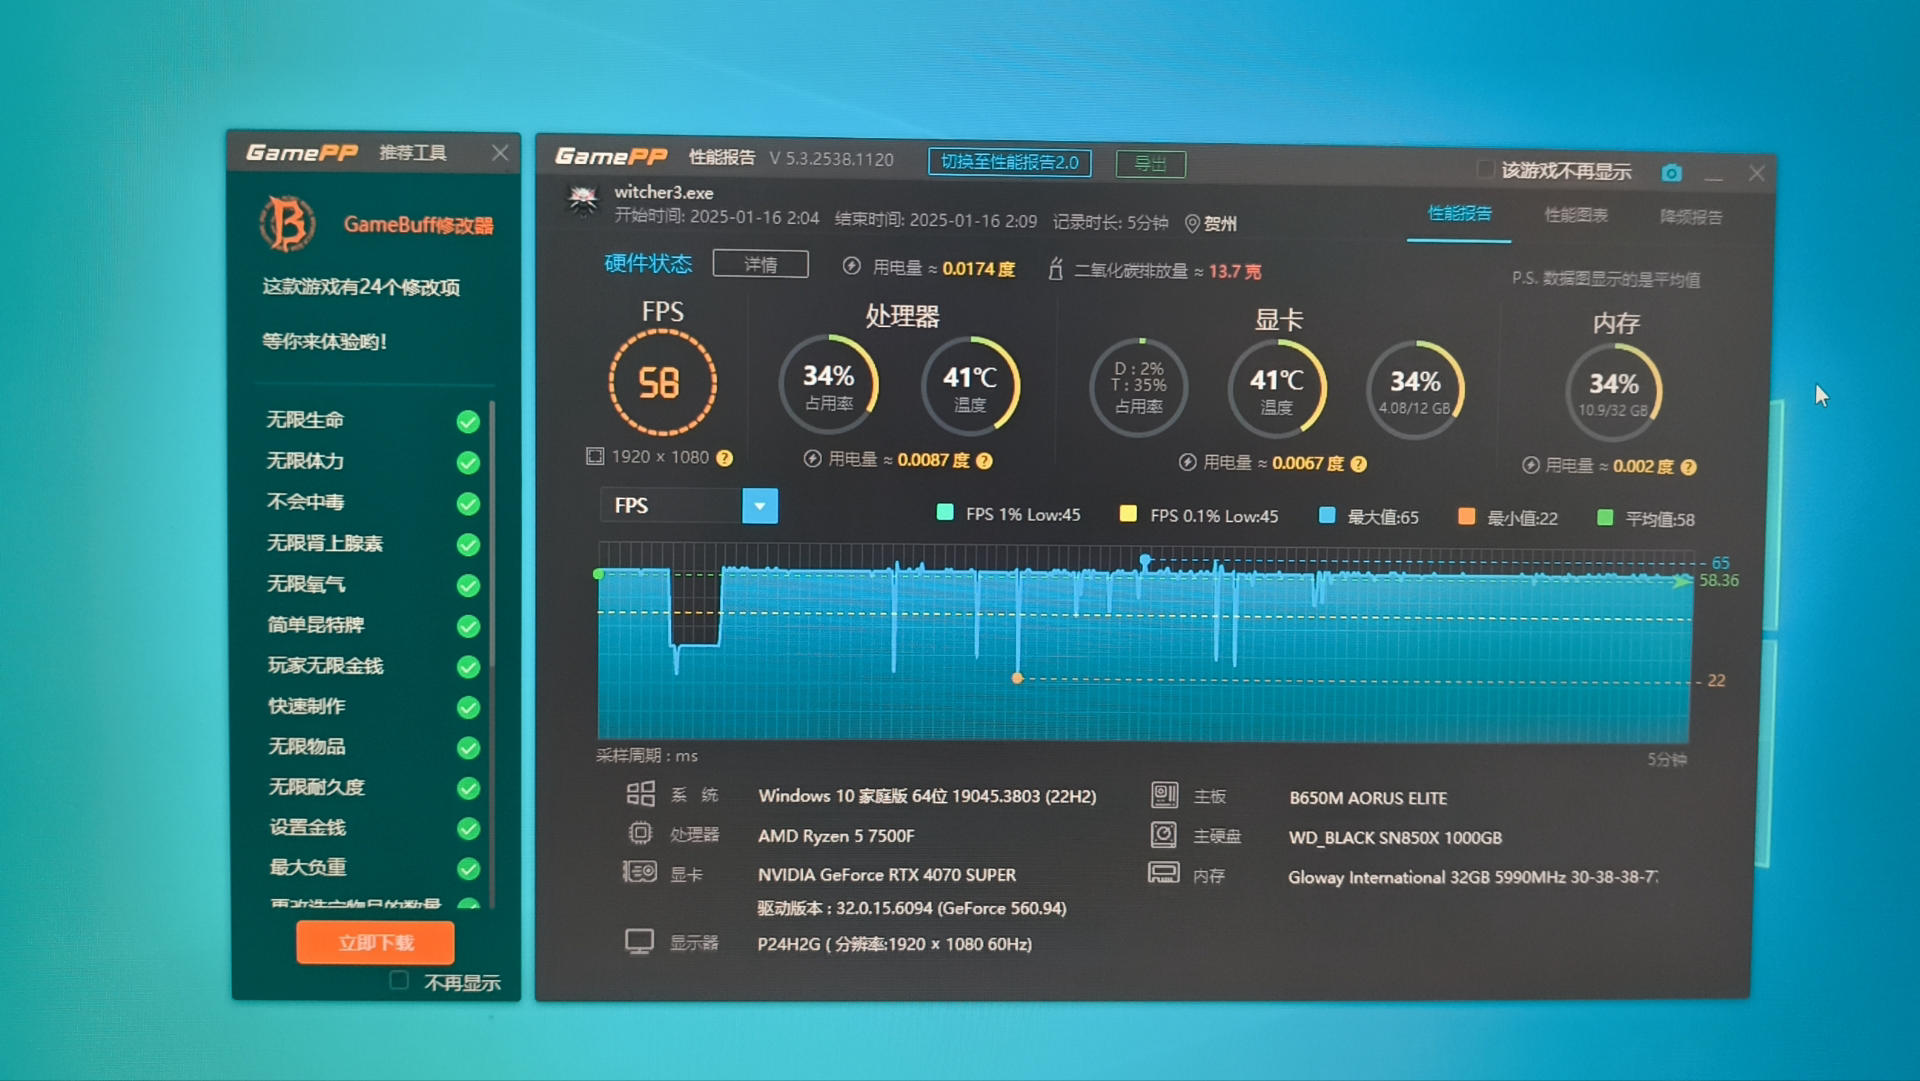Image resolution: width=1920 pixels, height=1081 pixels.
Task: Click the help icon beside 1920 x 1080
Action: 725,458
